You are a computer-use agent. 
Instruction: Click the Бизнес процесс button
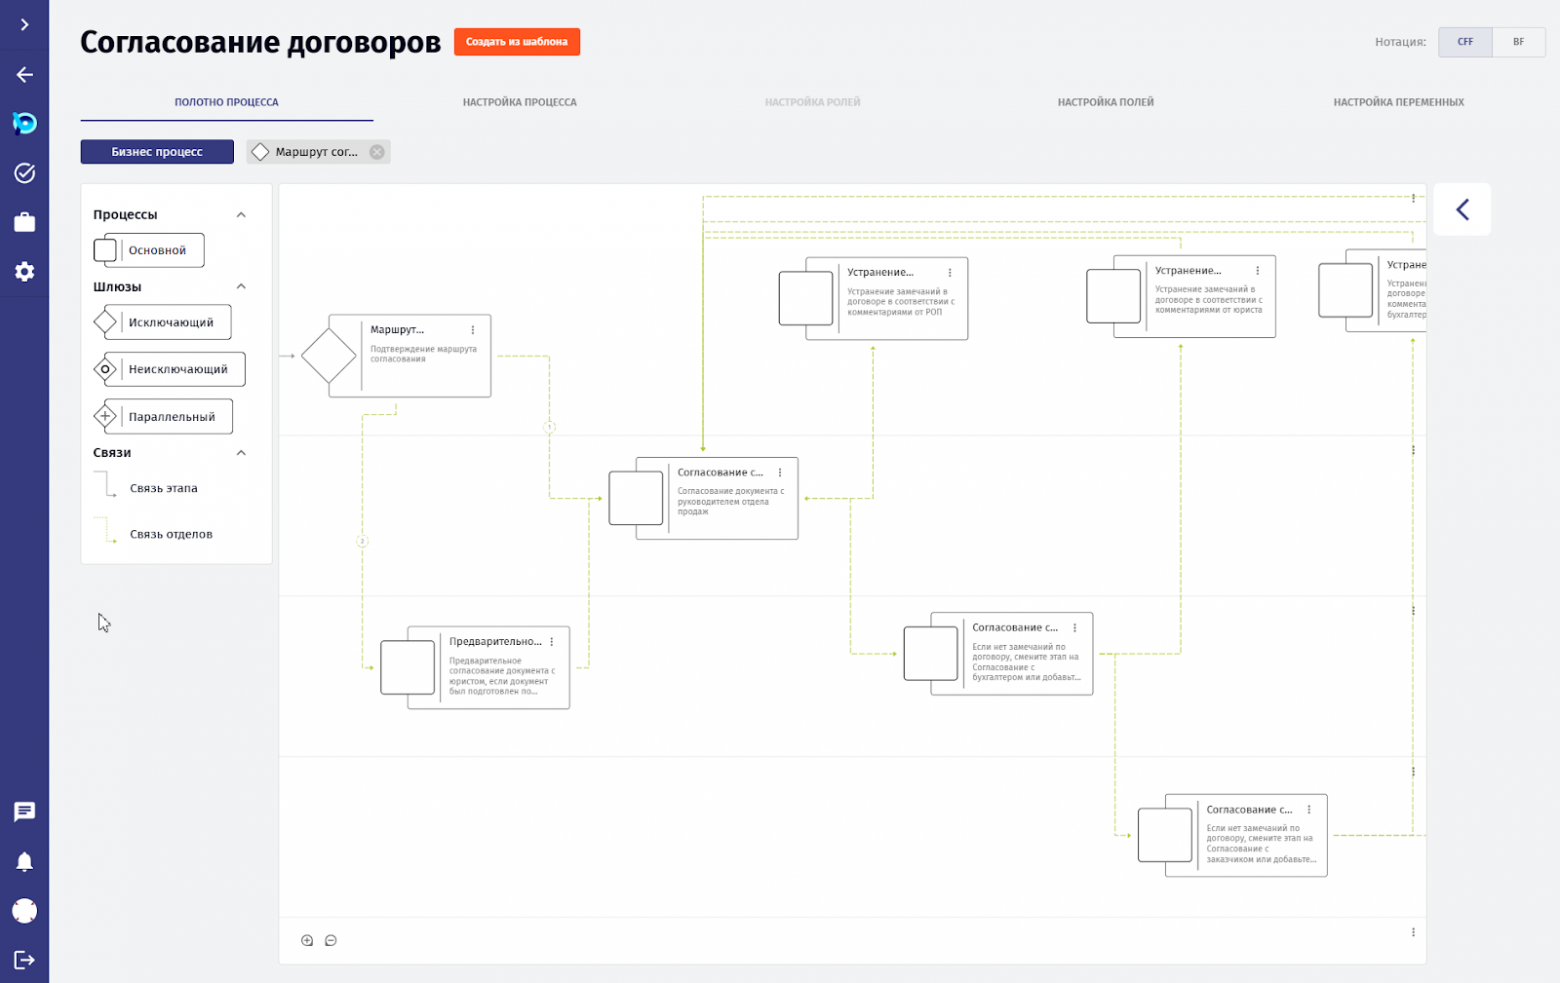click(x=157, y=152)
